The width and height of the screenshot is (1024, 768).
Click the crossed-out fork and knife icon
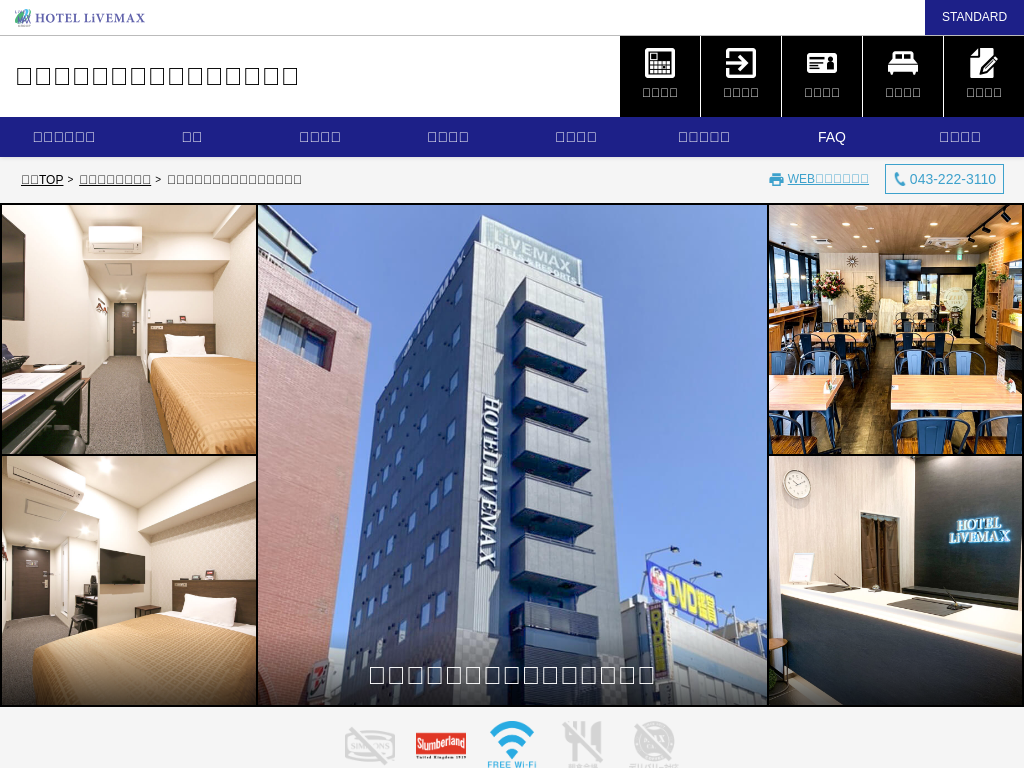coord(582,744)
